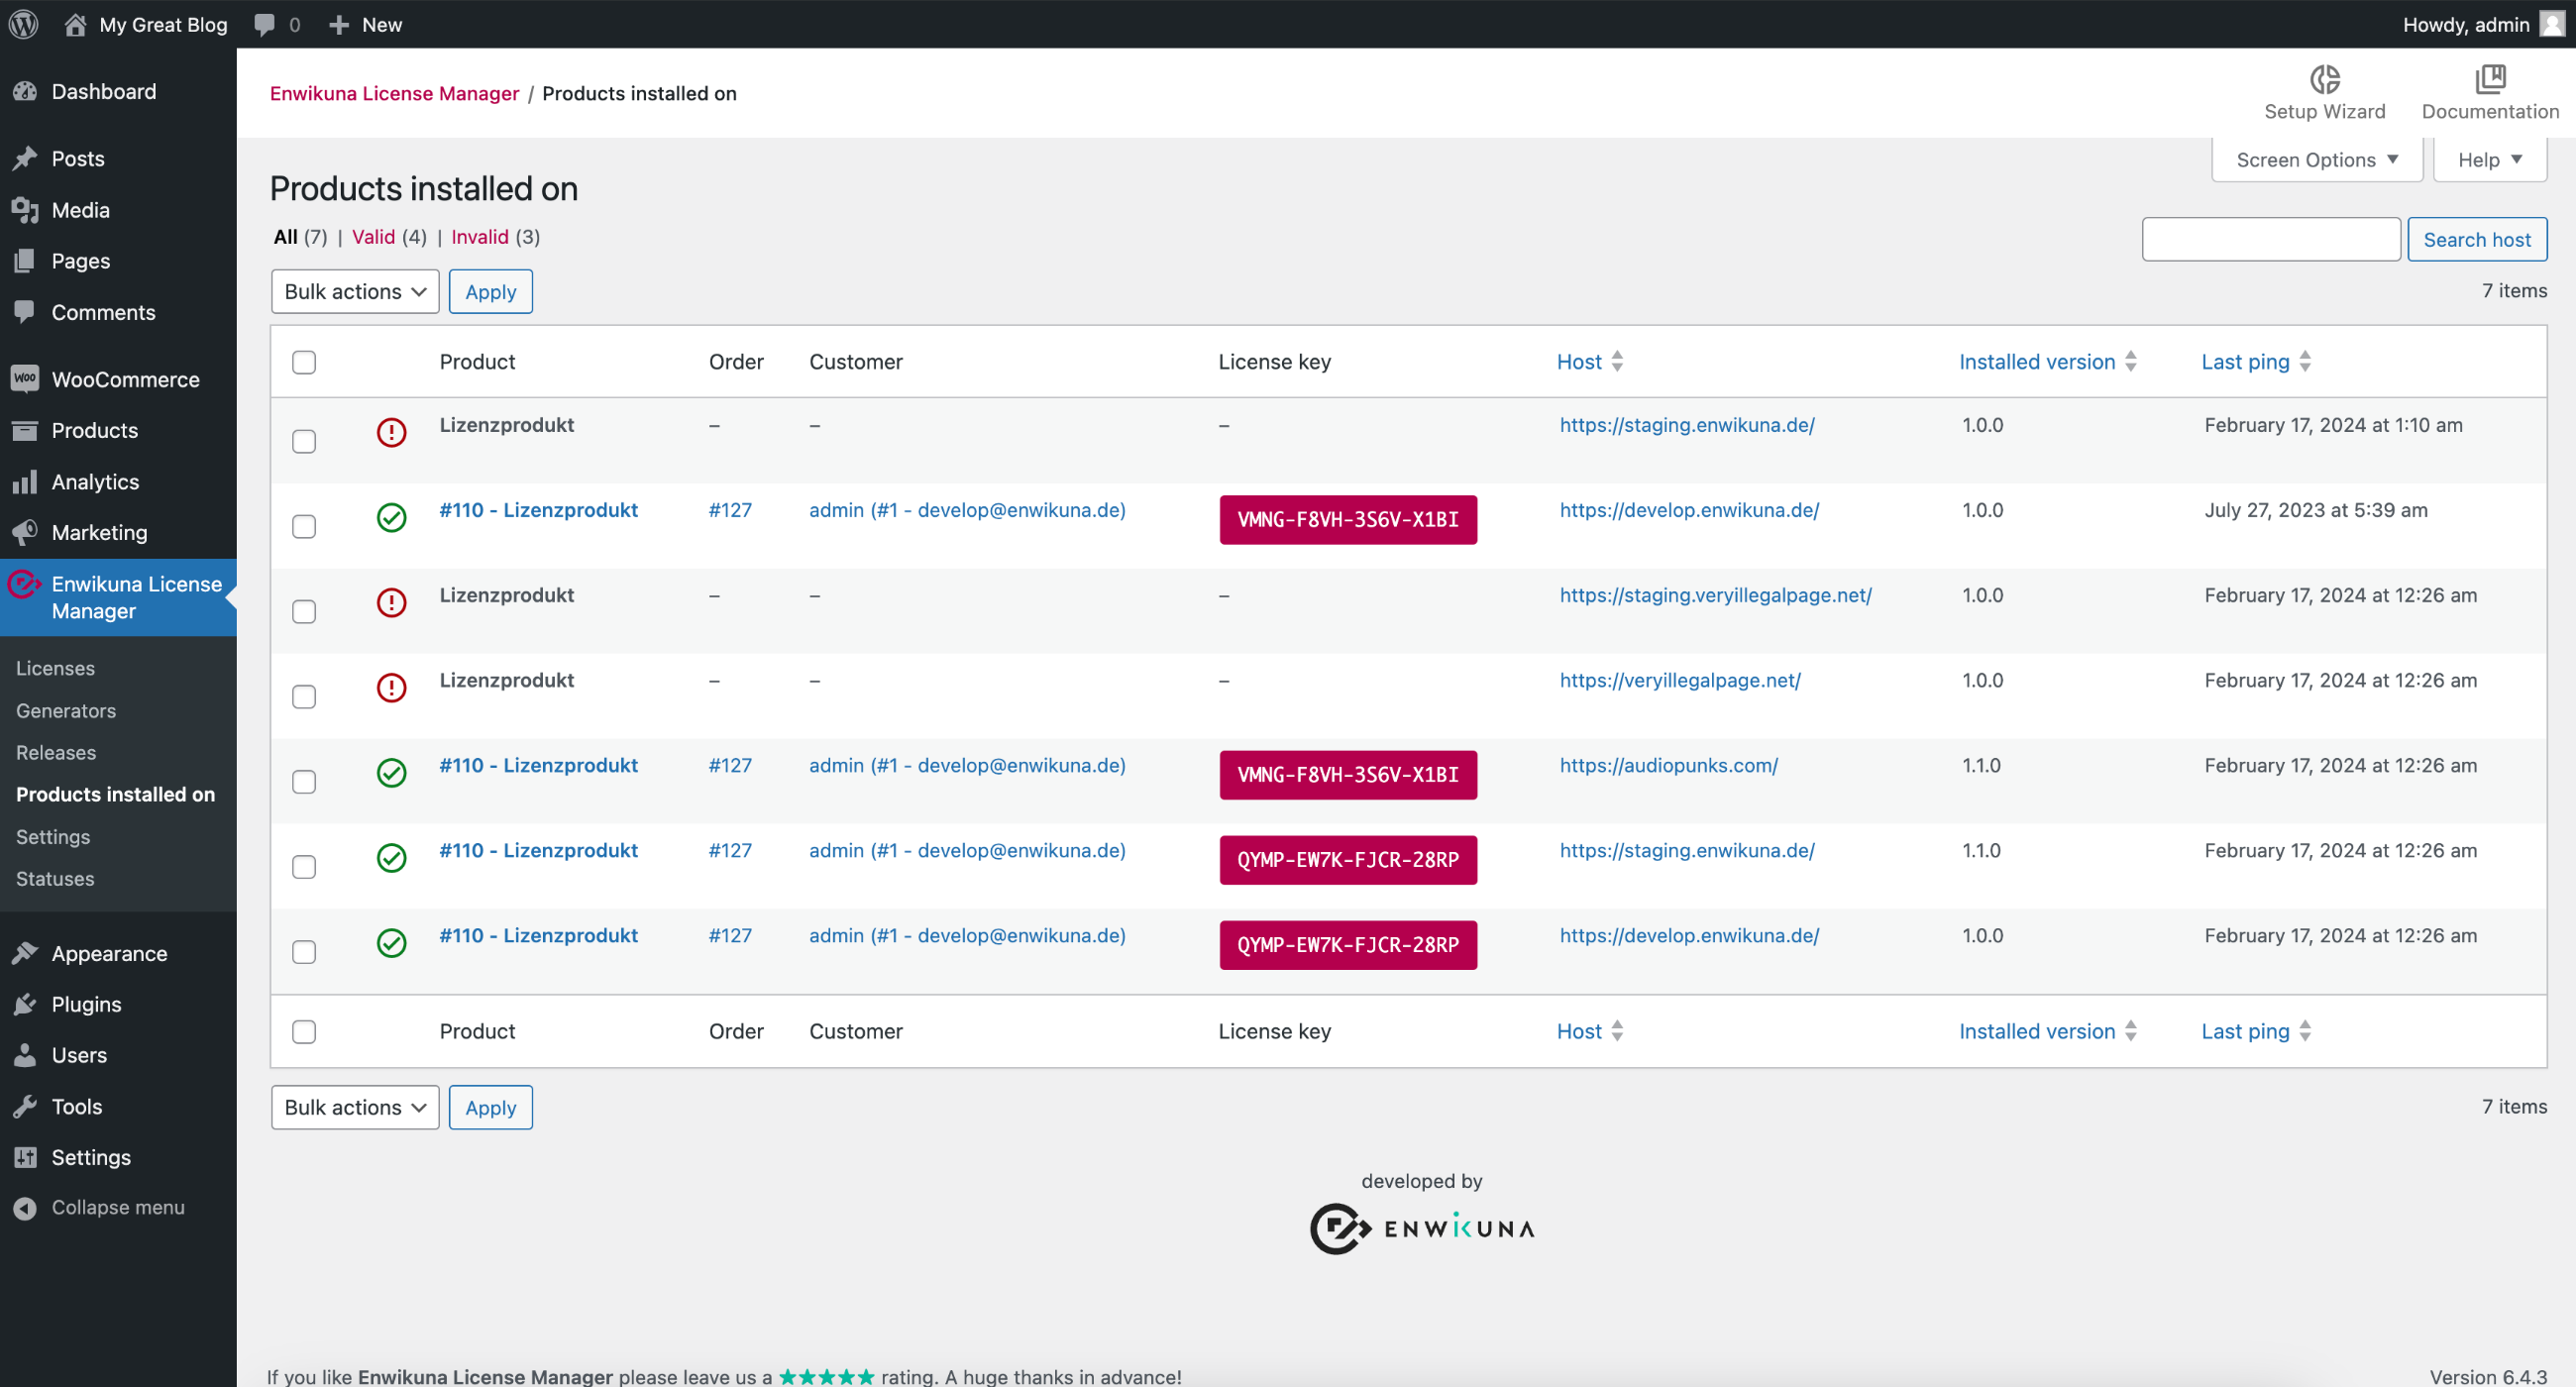
Task: Open the comments bubble icon in admin bar
Action: [264, 24]
